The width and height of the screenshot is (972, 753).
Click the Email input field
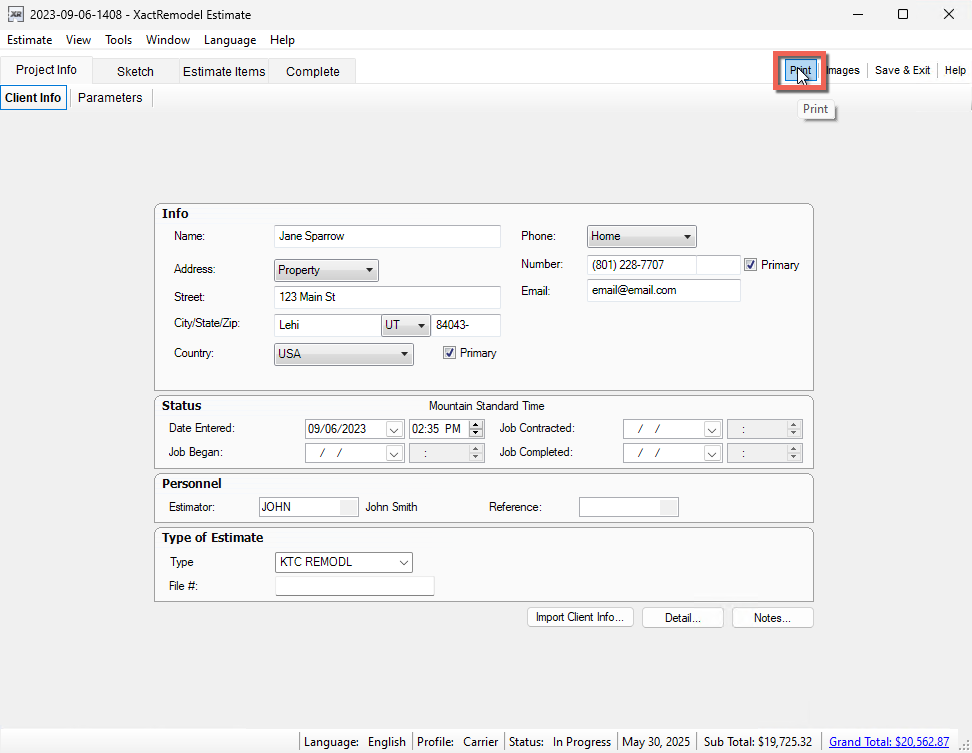point(663,290)
